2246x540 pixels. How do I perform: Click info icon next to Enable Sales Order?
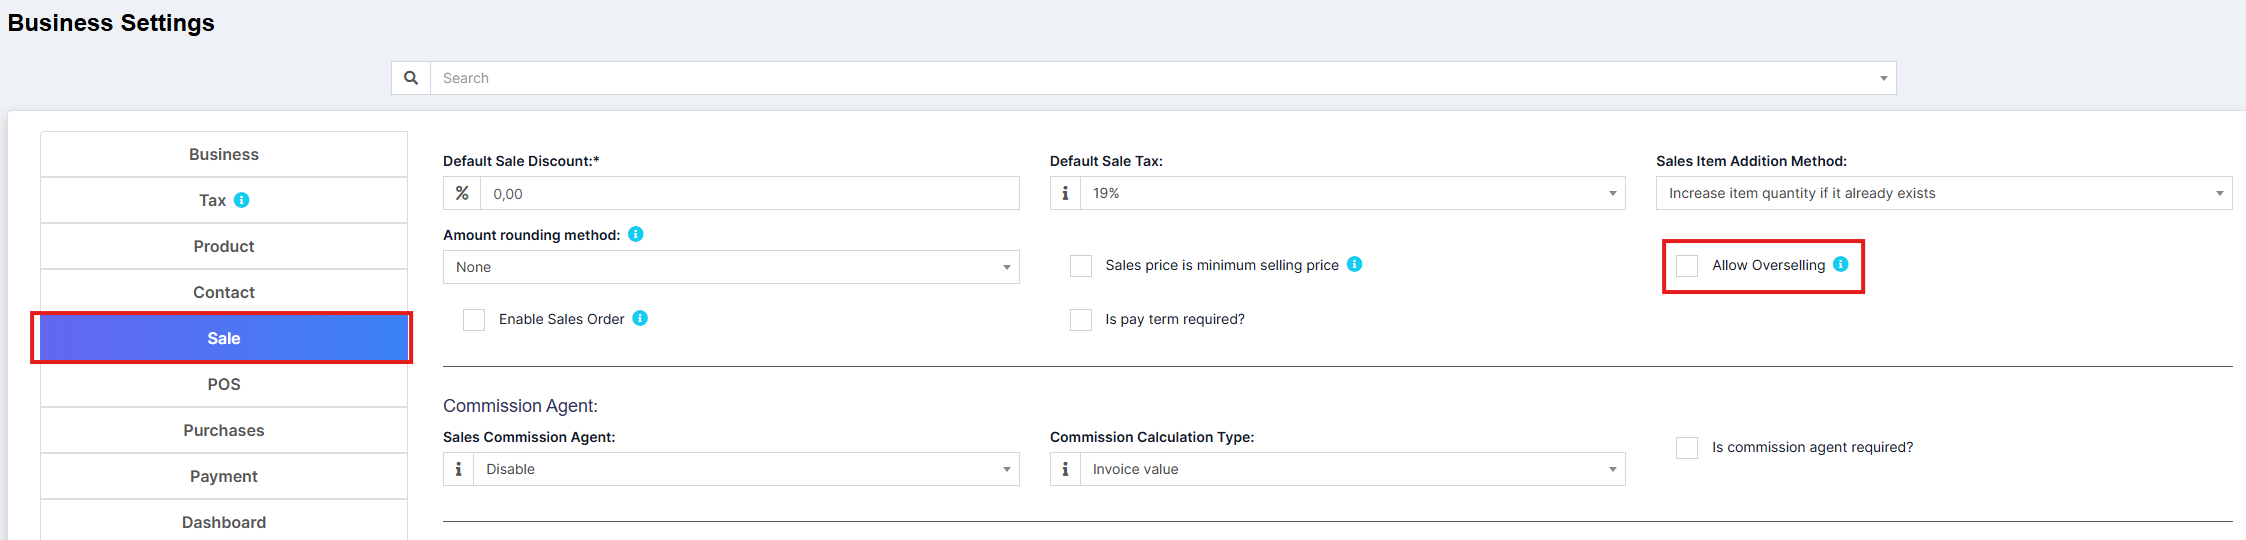pyautogui.click(x=641, y=318)
